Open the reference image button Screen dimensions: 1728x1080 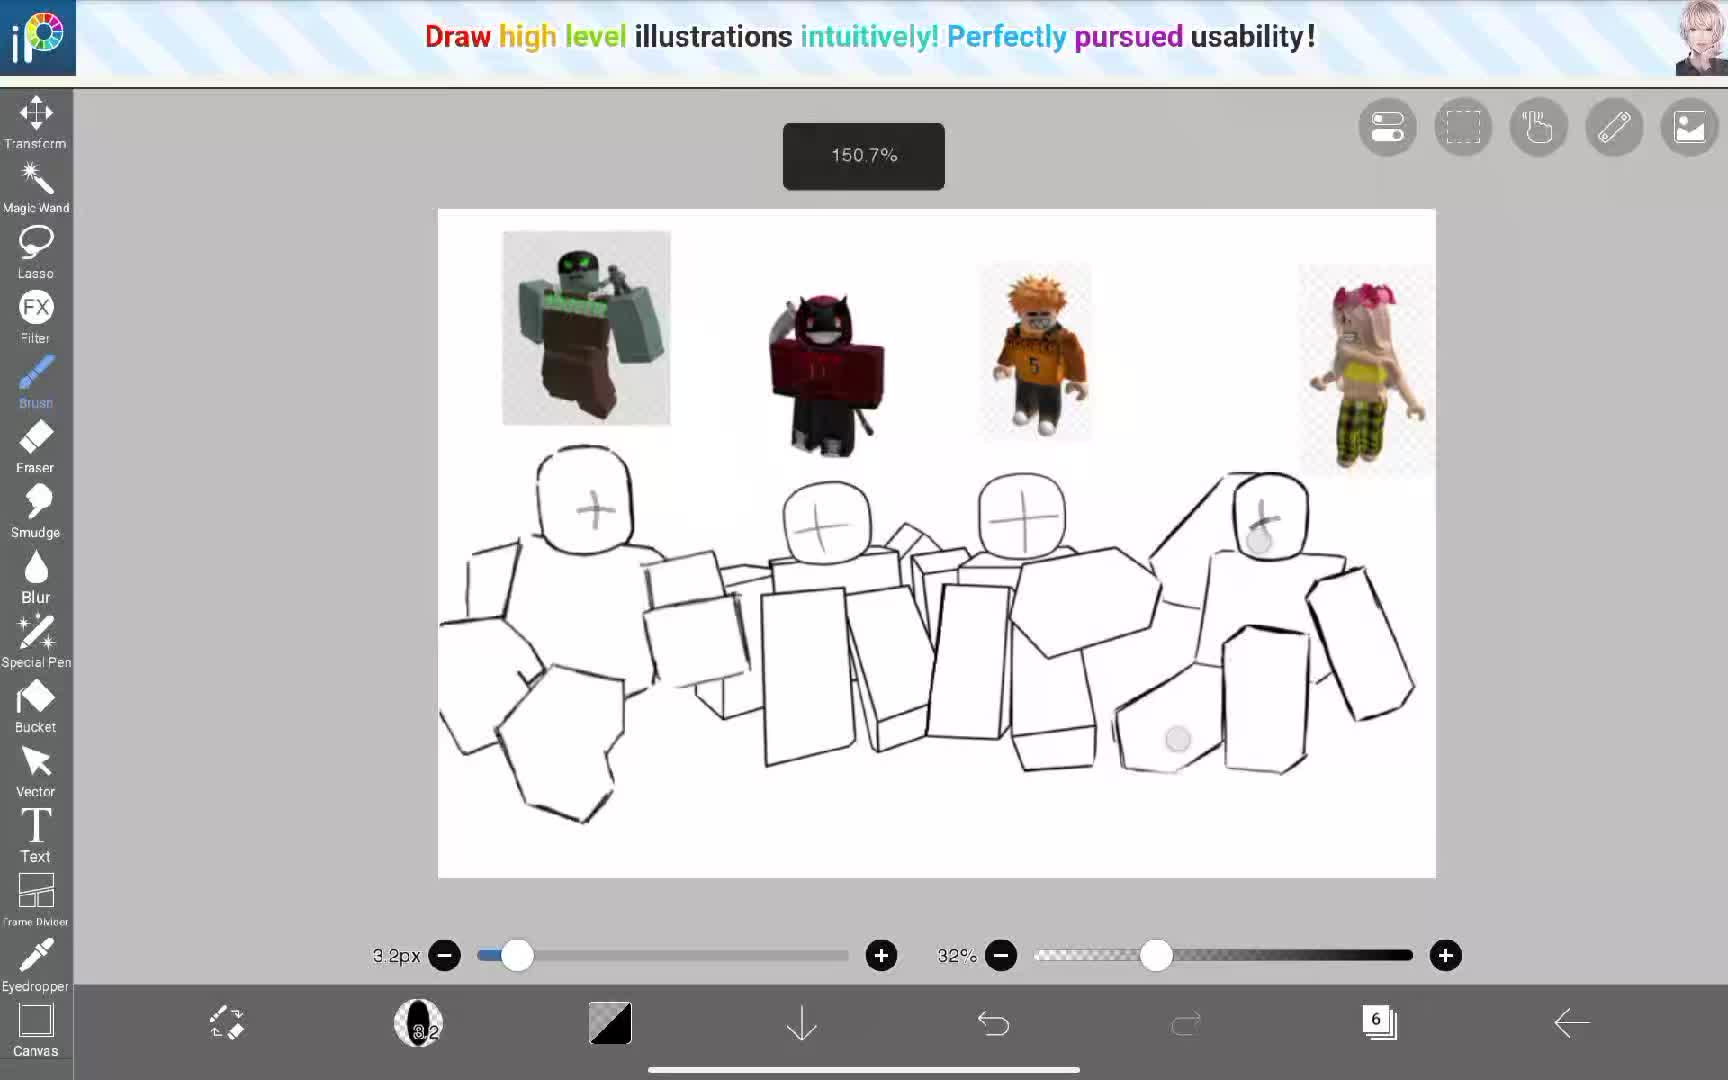point(1689,127)
